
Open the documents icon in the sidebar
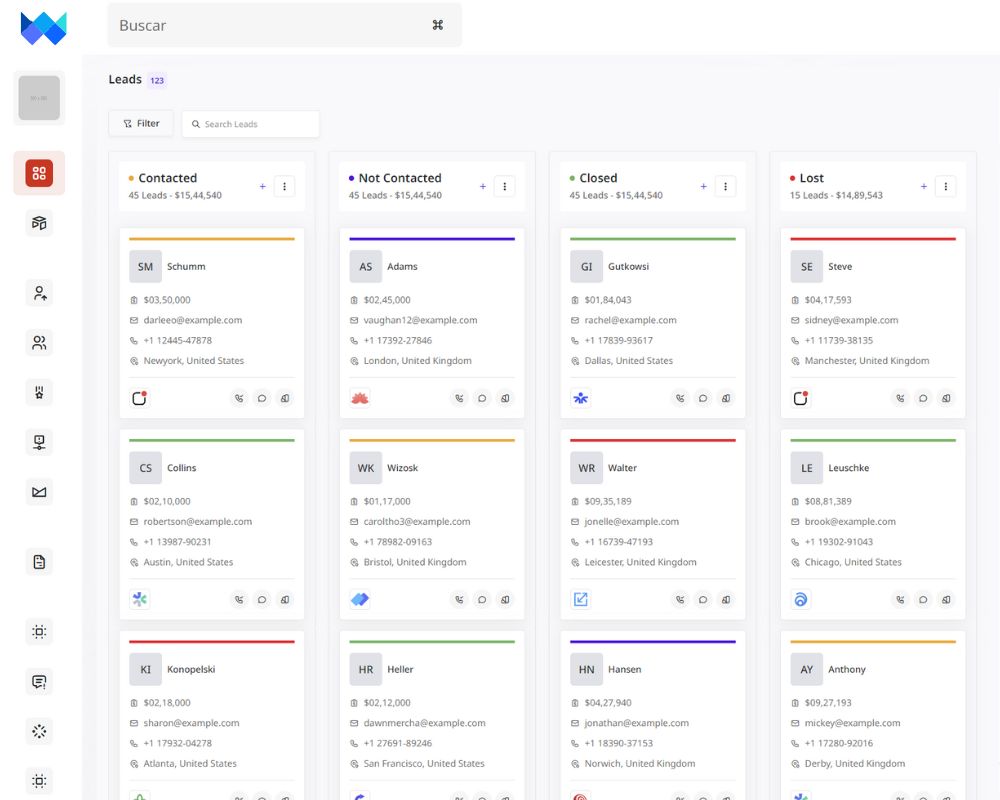[38, 561]
